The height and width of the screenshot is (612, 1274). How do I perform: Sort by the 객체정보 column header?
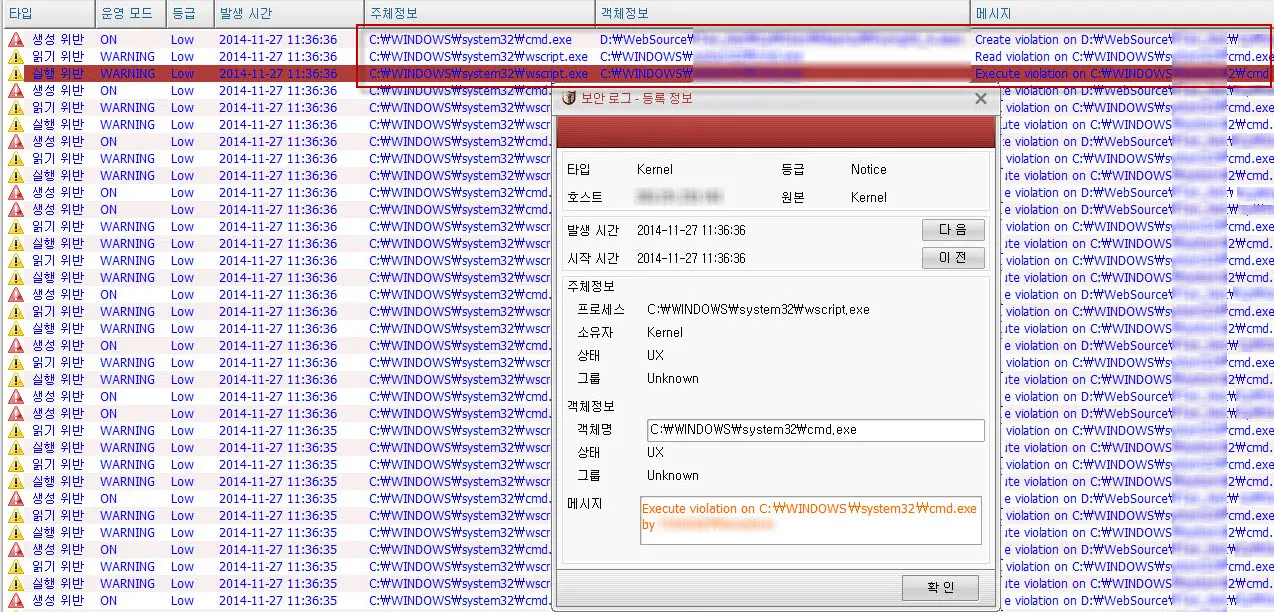[625, 14]
